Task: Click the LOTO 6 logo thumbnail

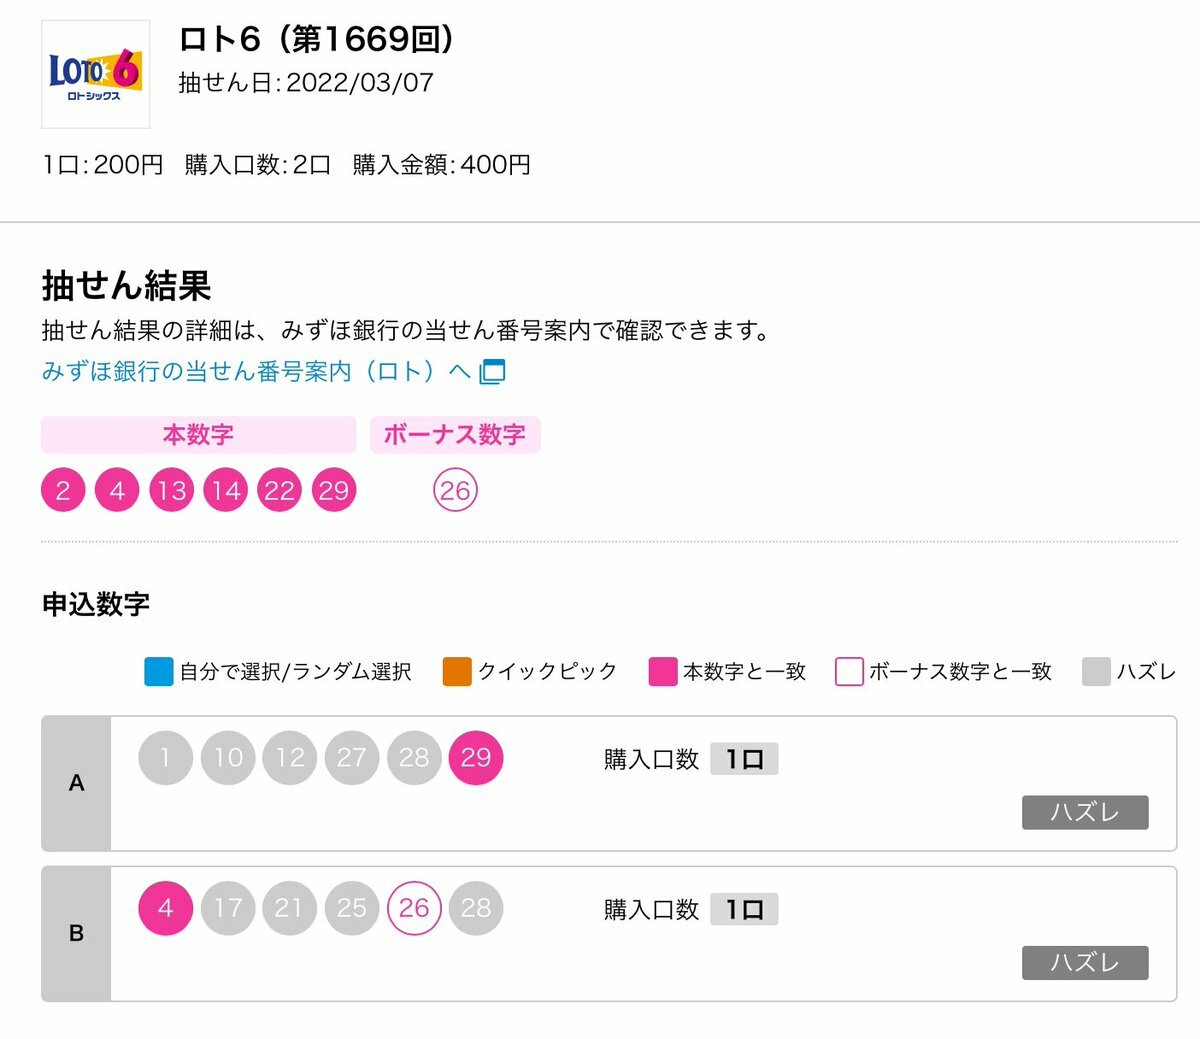Action: [x=96, y=74]
